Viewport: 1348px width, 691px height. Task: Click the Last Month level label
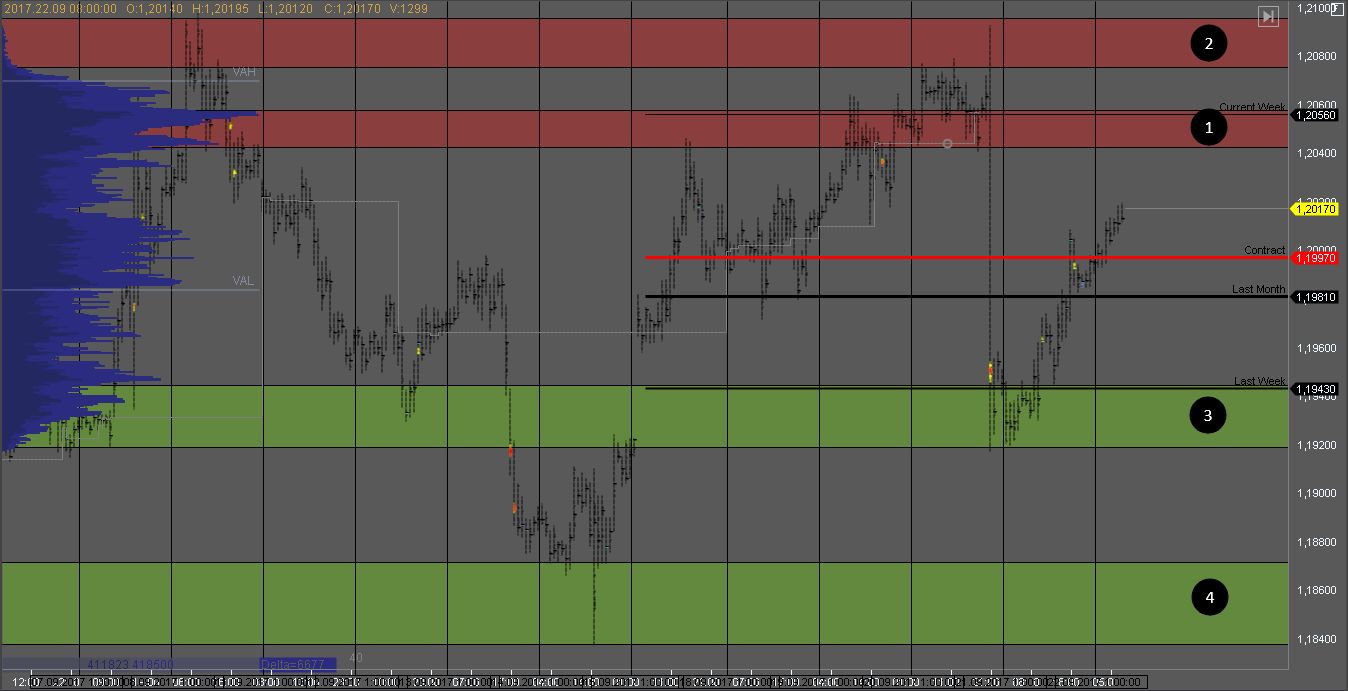pos(1258,289)
